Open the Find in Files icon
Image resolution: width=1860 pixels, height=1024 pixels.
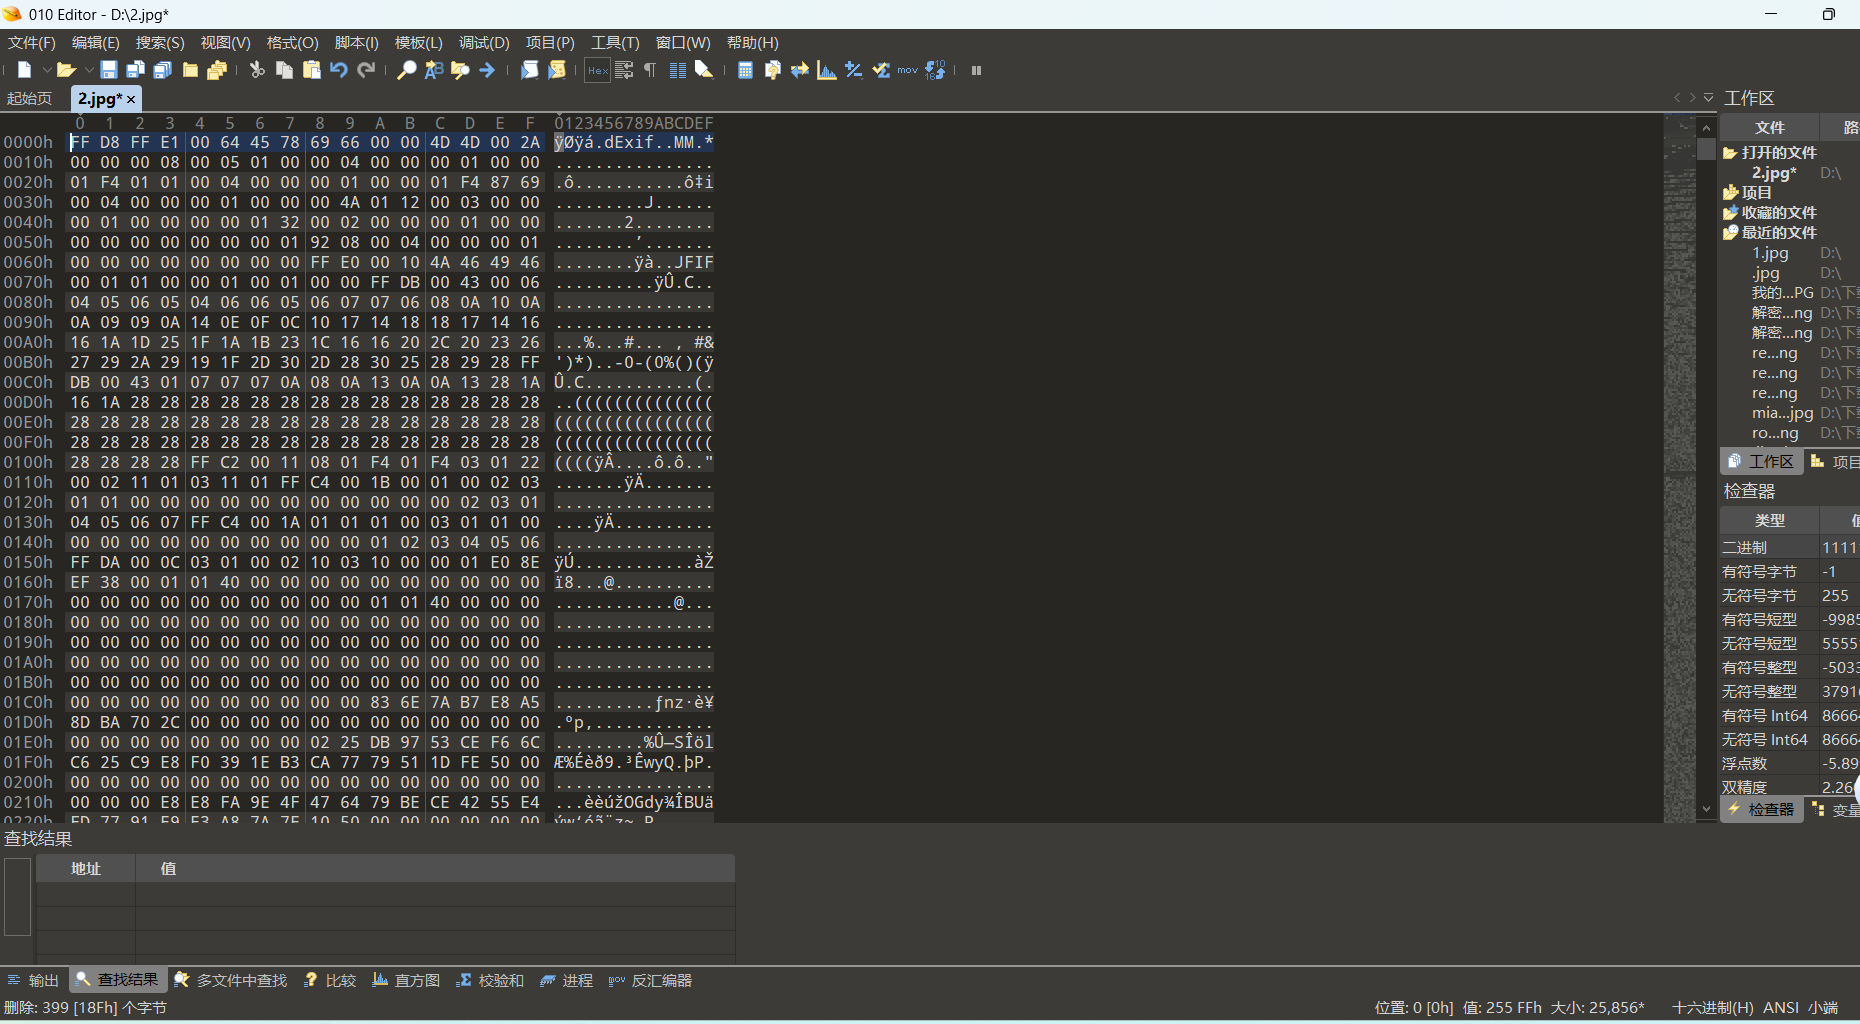pos(460,70)
